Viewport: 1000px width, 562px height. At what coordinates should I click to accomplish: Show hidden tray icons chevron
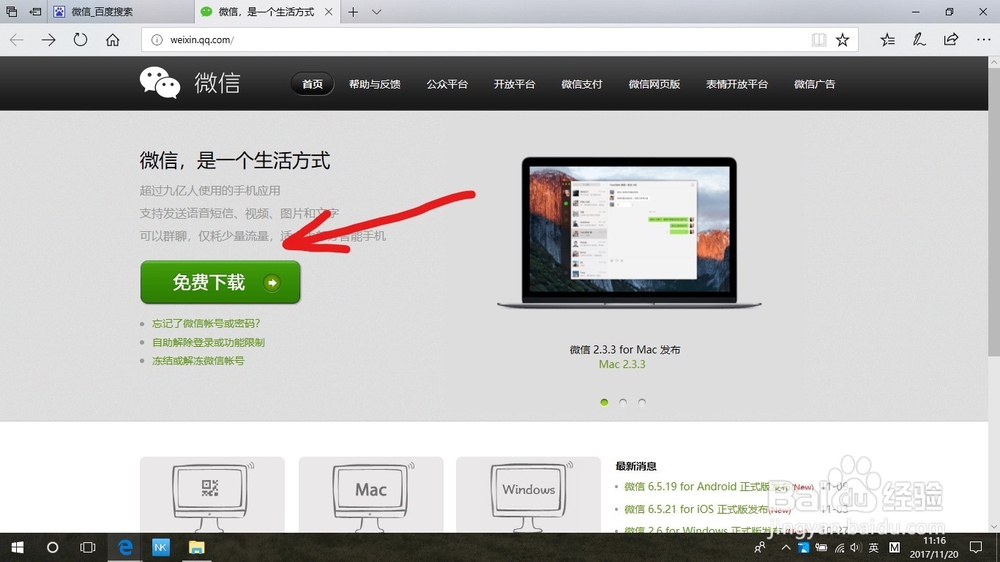pos(786,547)
